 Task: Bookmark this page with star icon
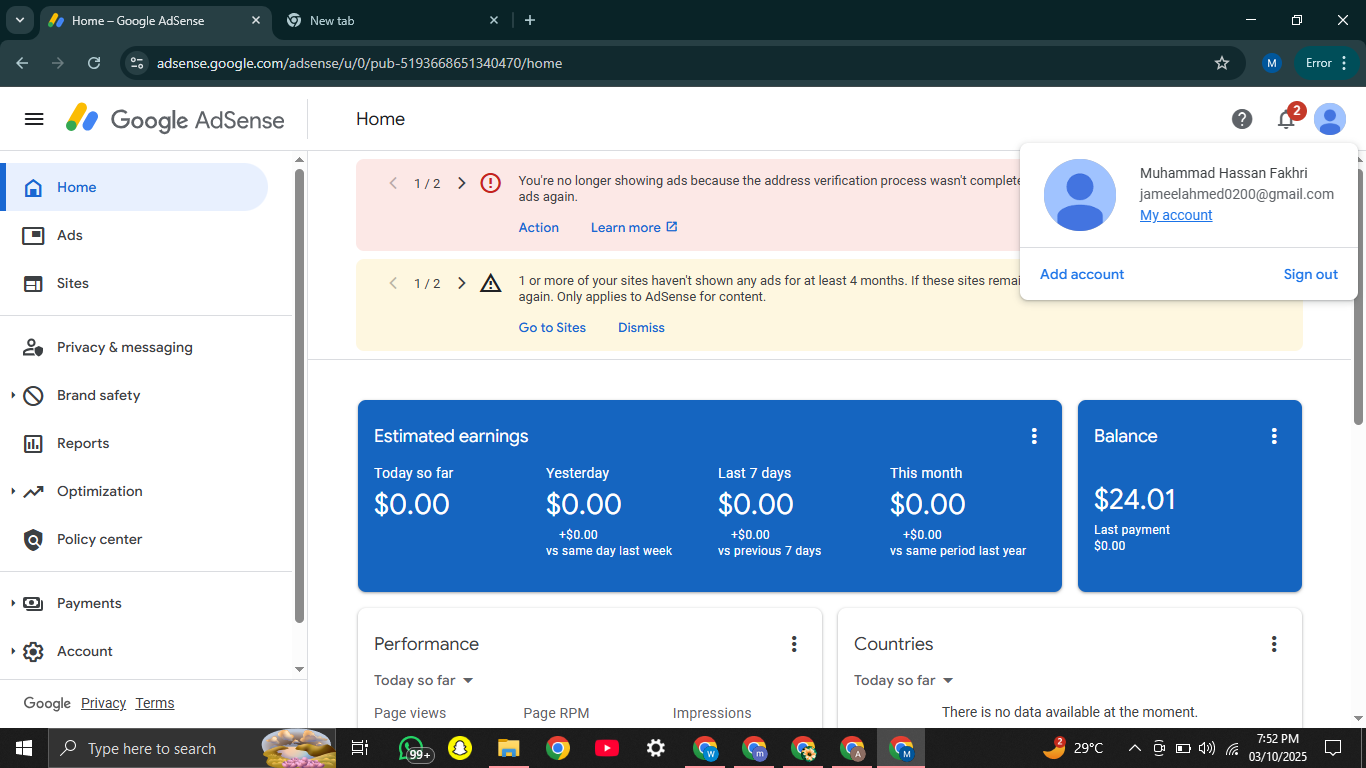[x=1222, y=63]
